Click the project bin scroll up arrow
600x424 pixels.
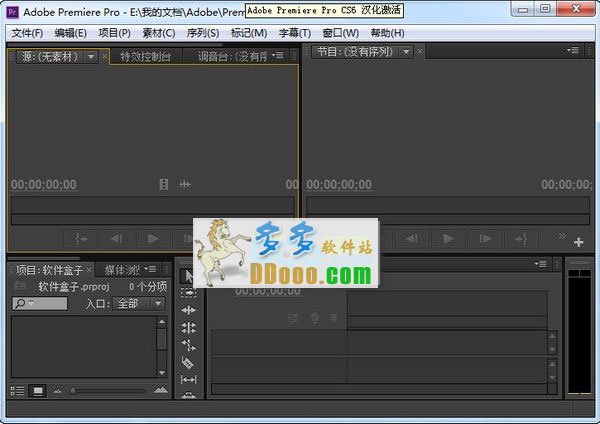coord(162,322)
